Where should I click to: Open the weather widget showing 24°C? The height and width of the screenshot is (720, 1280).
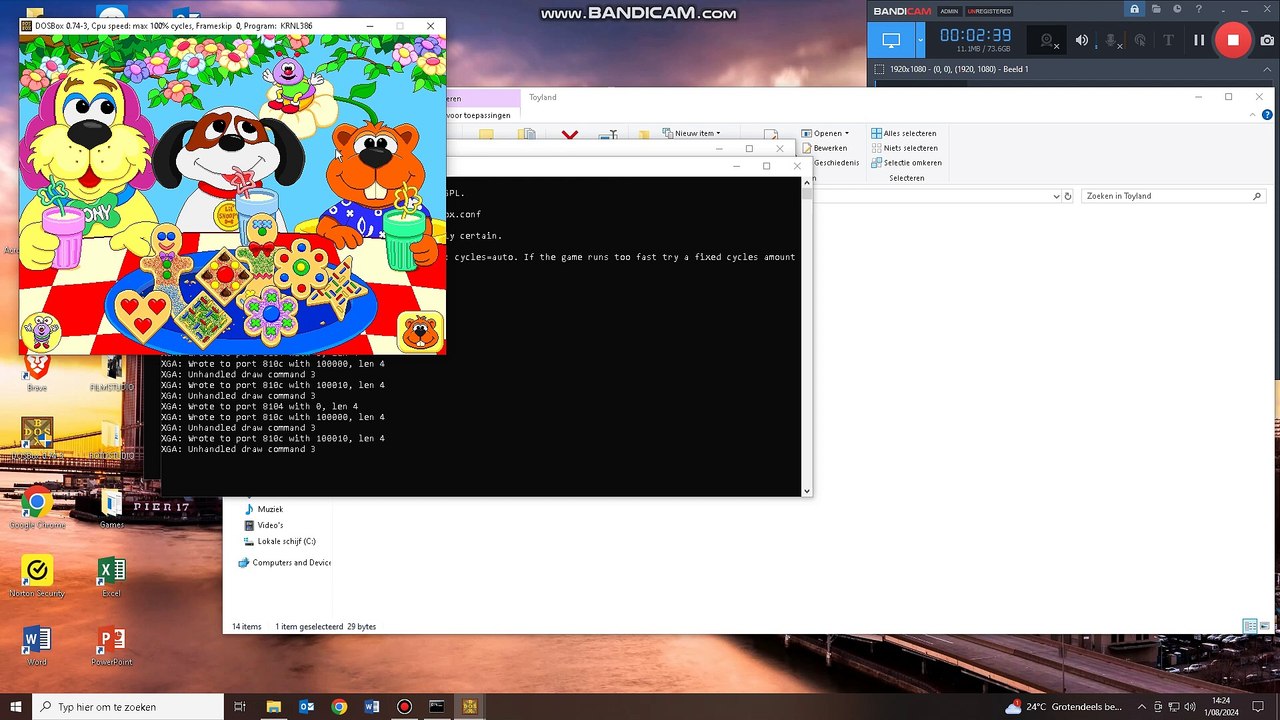tap(1064, 707)
